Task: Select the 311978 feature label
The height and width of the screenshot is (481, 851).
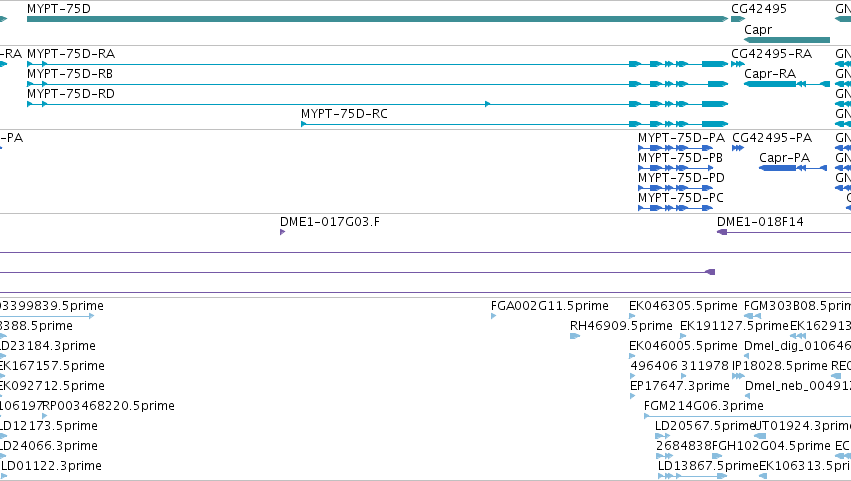Action: pyautogui.click(x=704, y=366)
